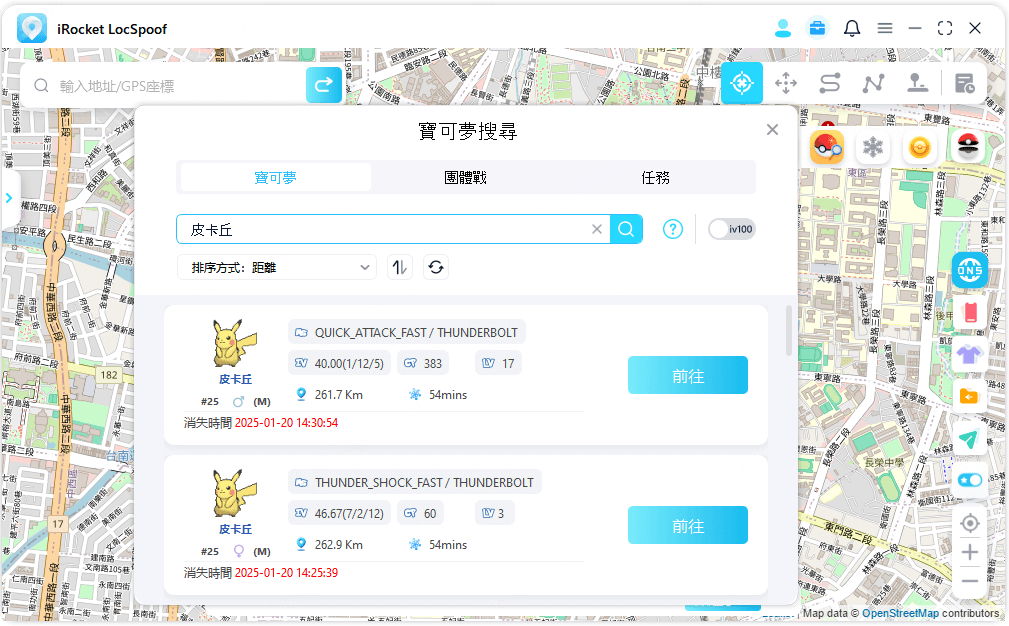Viewport: 1009px width, 626px height.
Task: Open the notifications bell
Action: tap(851, 28)
